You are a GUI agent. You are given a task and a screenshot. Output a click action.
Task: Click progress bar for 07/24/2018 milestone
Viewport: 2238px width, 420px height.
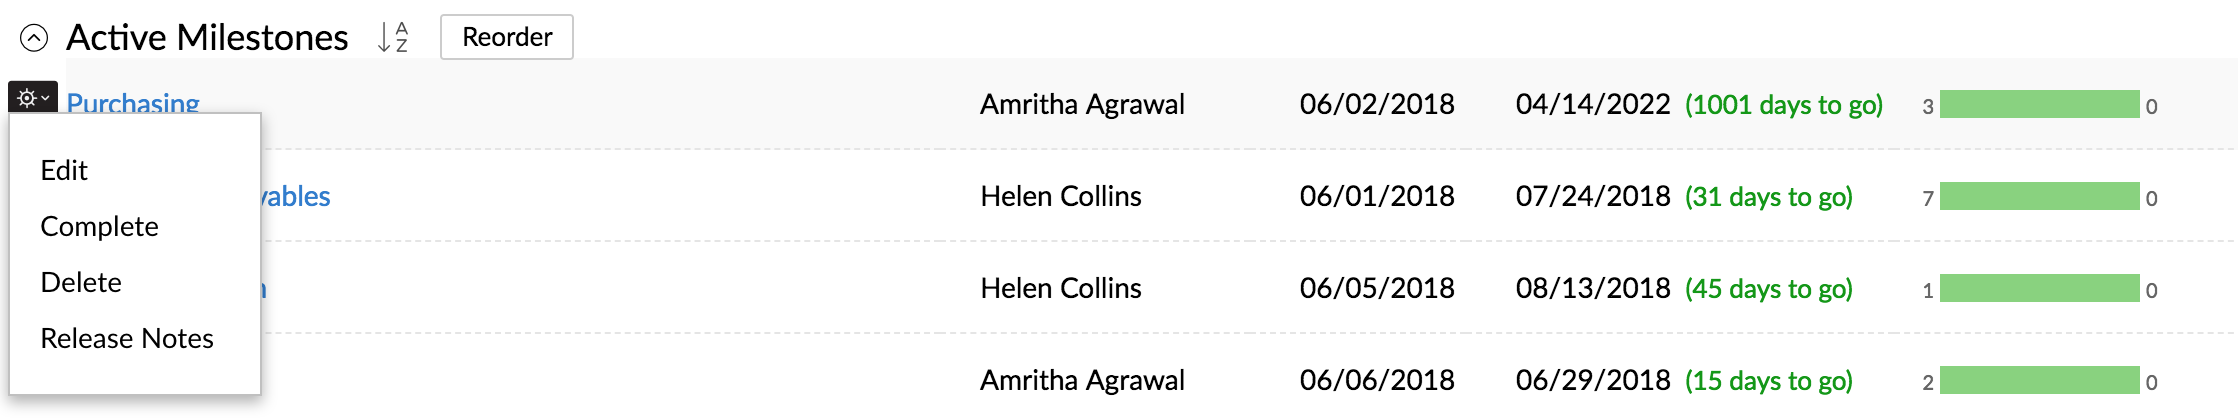tap(2039, 196)
